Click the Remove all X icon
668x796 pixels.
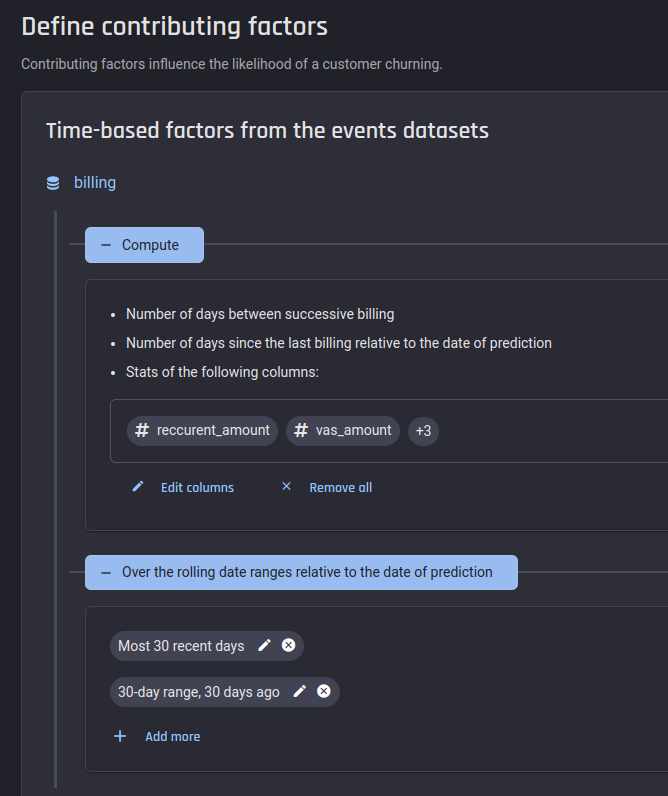(286, 486)
